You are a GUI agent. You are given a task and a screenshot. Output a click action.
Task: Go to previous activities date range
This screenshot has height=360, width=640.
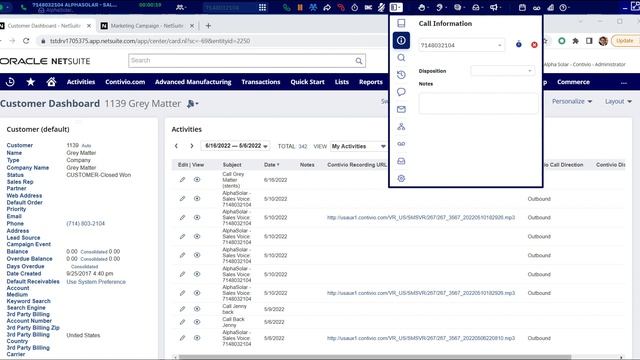(x=176, y=146)
